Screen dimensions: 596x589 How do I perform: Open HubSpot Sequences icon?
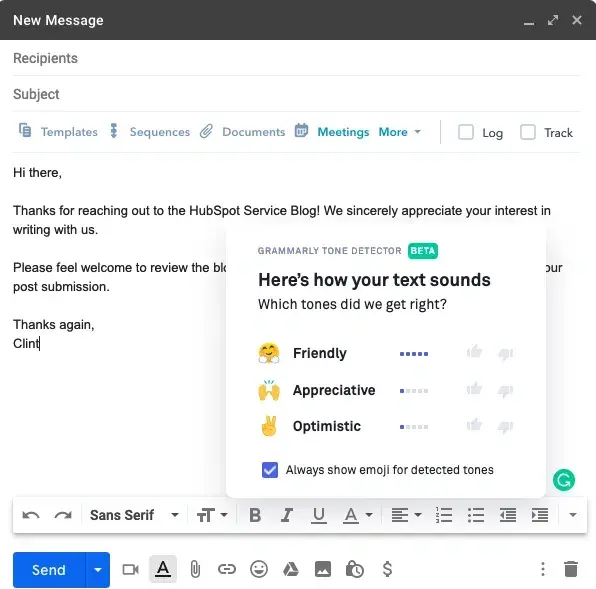coord(114,131)
